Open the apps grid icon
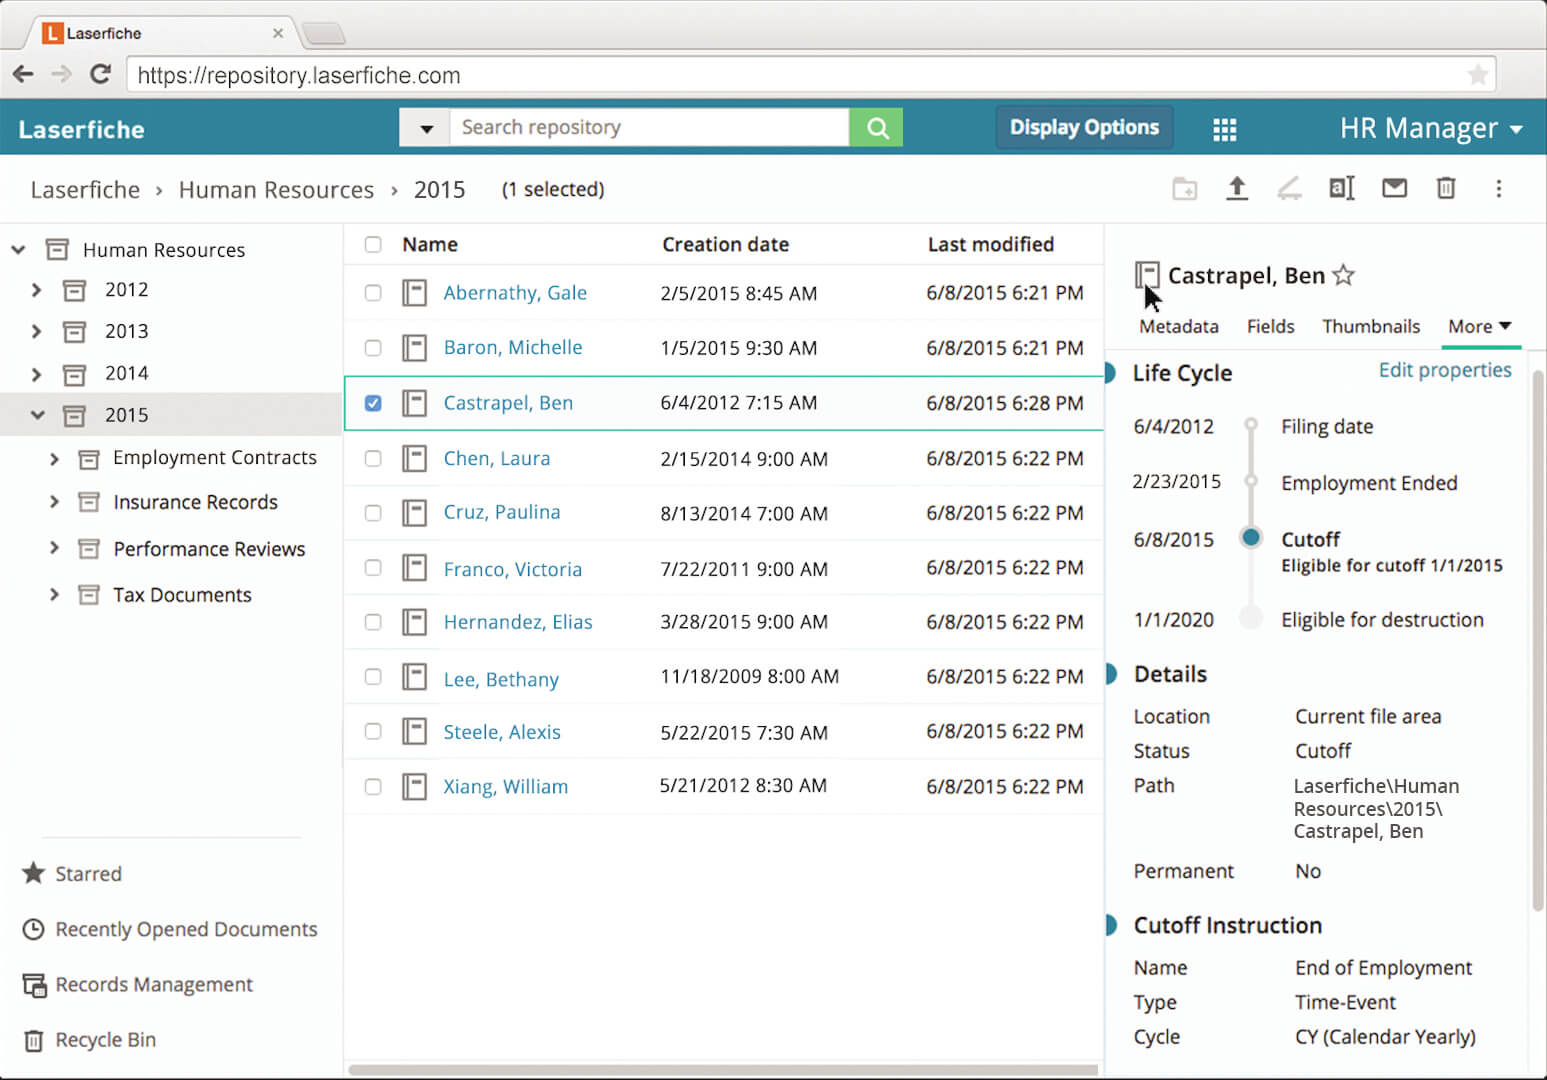 click(x=1225, y=129)
